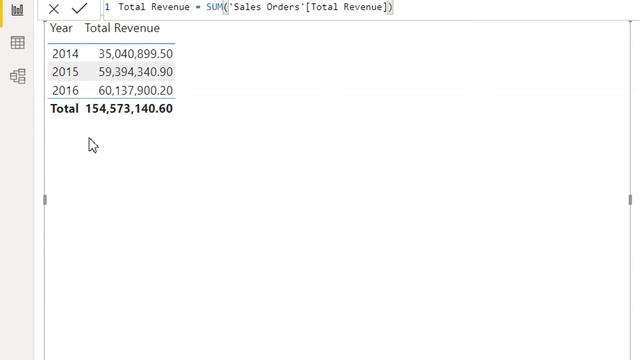Sort by the Total Revenue column header

(122, 28)
